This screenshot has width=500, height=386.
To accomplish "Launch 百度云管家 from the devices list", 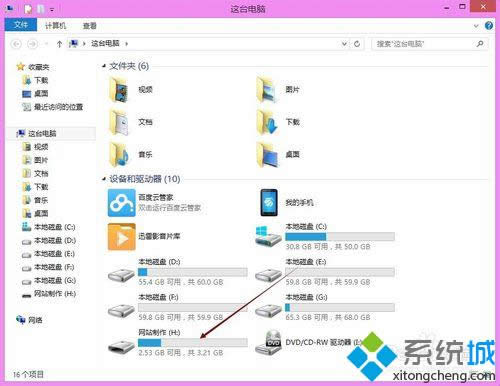I will click(155, 203).
